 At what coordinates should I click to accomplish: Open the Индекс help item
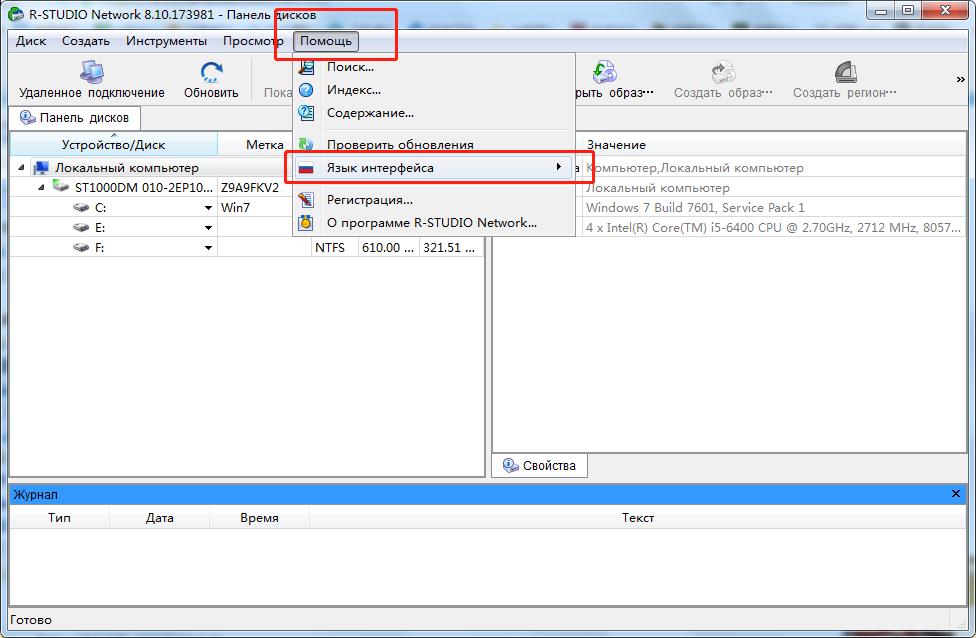click(353, 90)
